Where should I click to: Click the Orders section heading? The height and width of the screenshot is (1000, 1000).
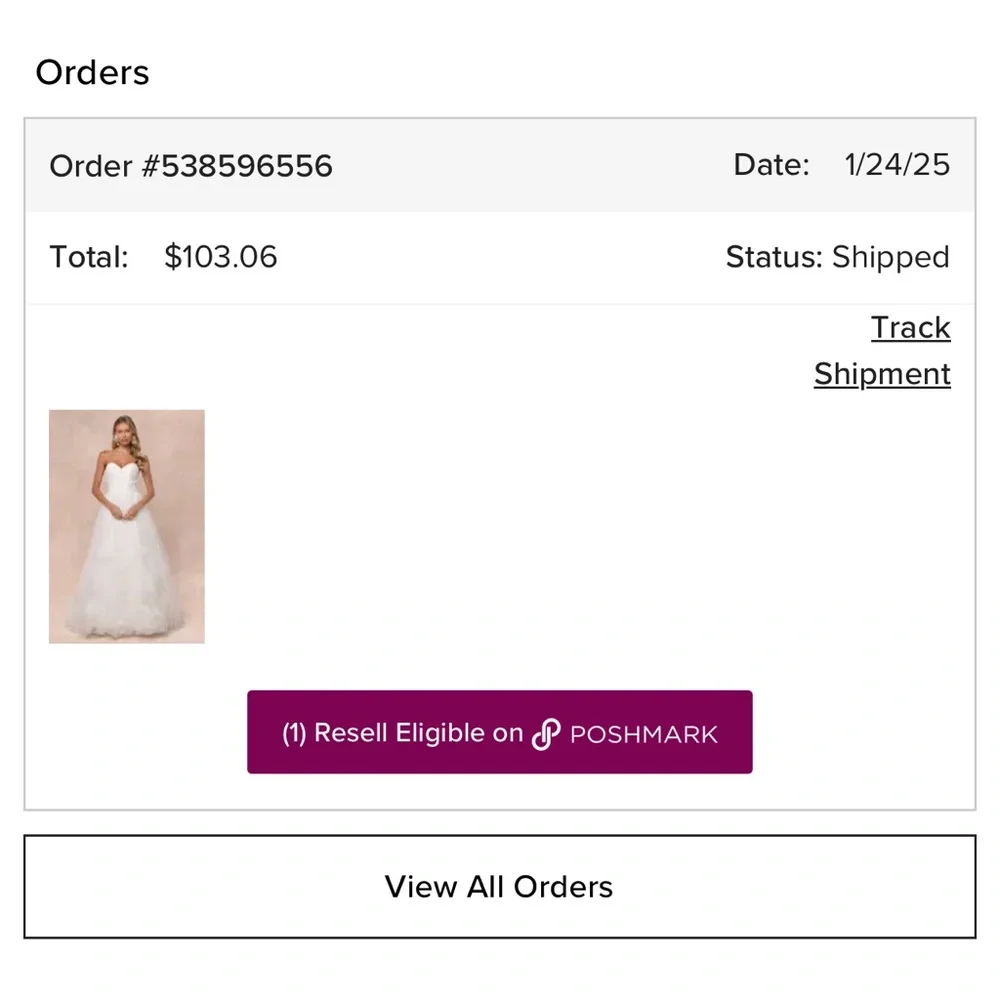tap(92, 73)
